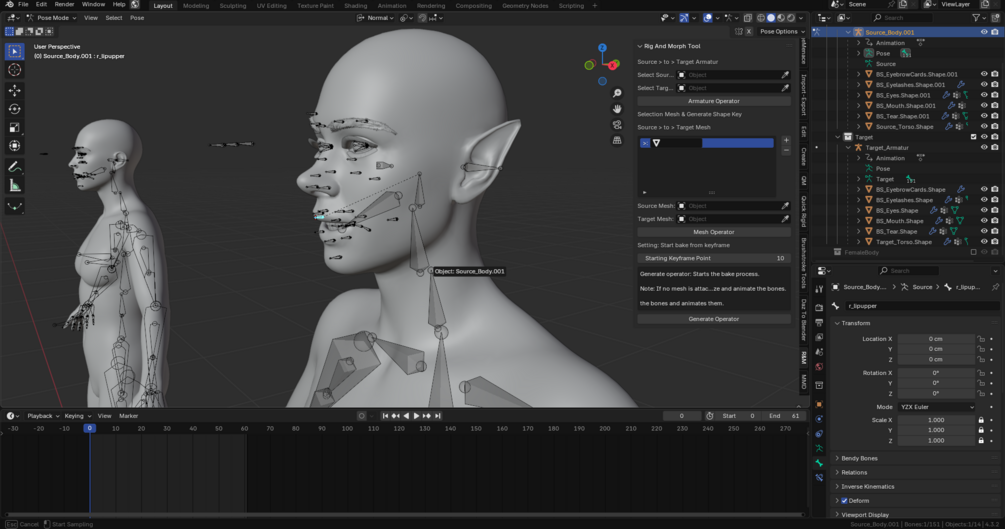Open the Normal orientation dropdown

[376, 18]
